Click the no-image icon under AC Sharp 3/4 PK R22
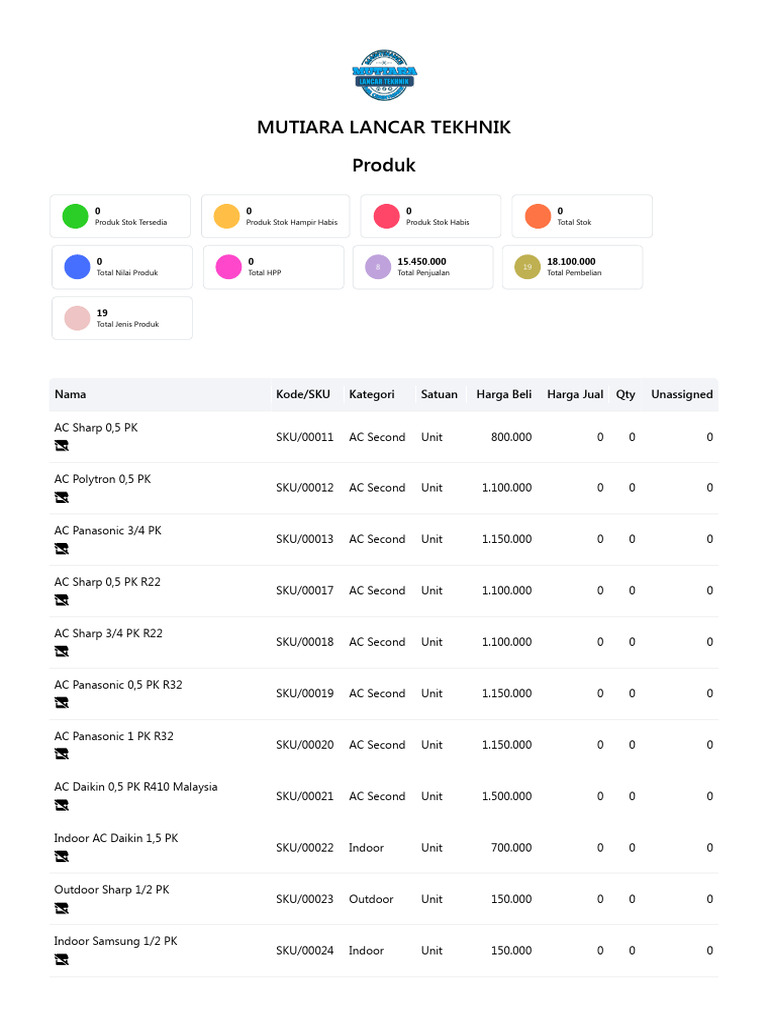 [x=61, y=651]
